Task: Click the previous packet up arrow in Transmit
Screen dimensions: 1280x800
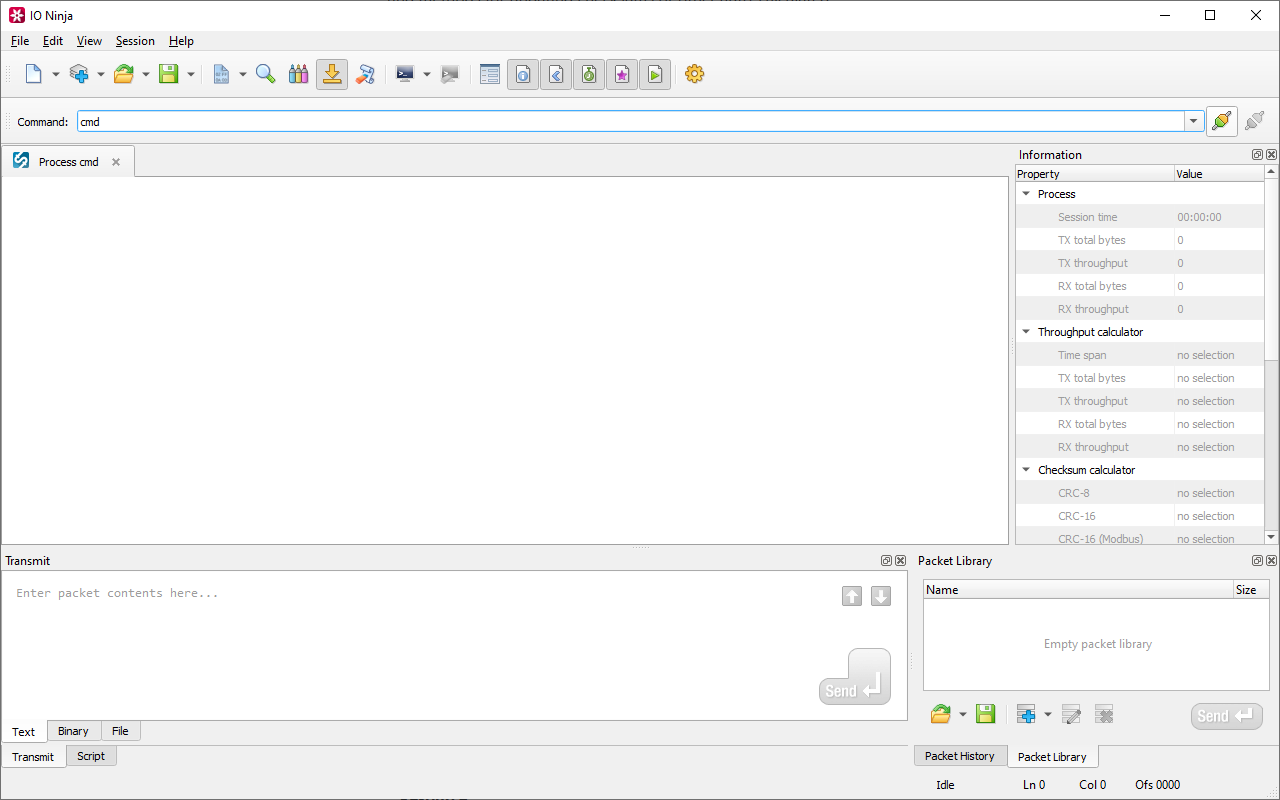Action: [852, 596]
